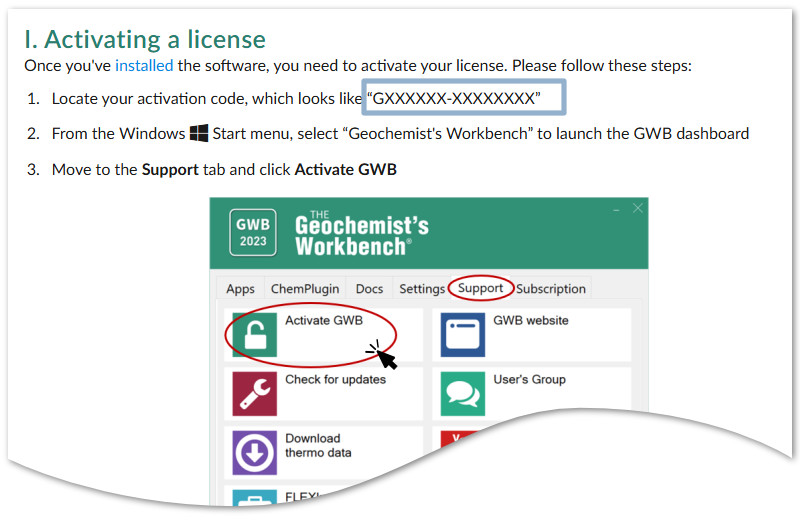Click the 'GXXXXXX-XXXXXXXX' activation code text
The image size is (800, 524).
(x=454, y=98)
